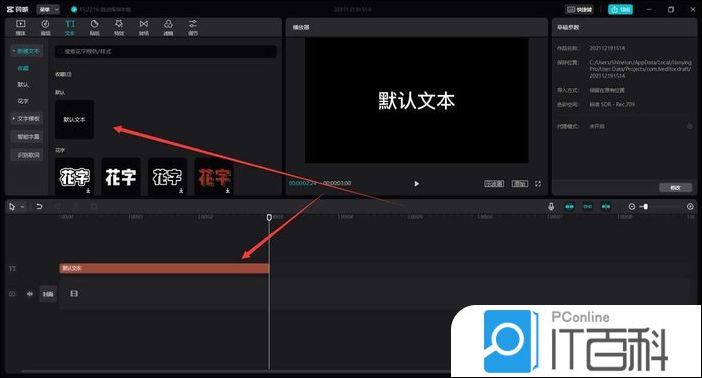Toggle timeline linkage option
The image size is (702, 378).
pos(606,206)
